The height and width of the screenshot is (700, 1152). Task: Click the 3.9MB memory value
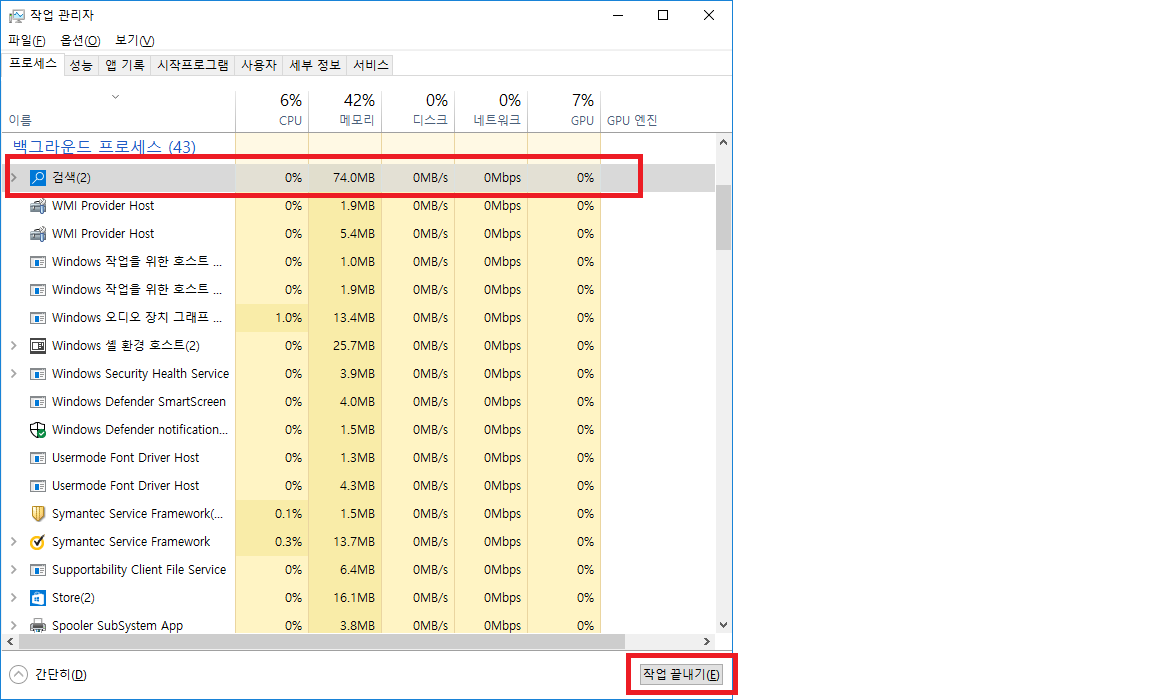pyautogui.click(x=357, y=374)
